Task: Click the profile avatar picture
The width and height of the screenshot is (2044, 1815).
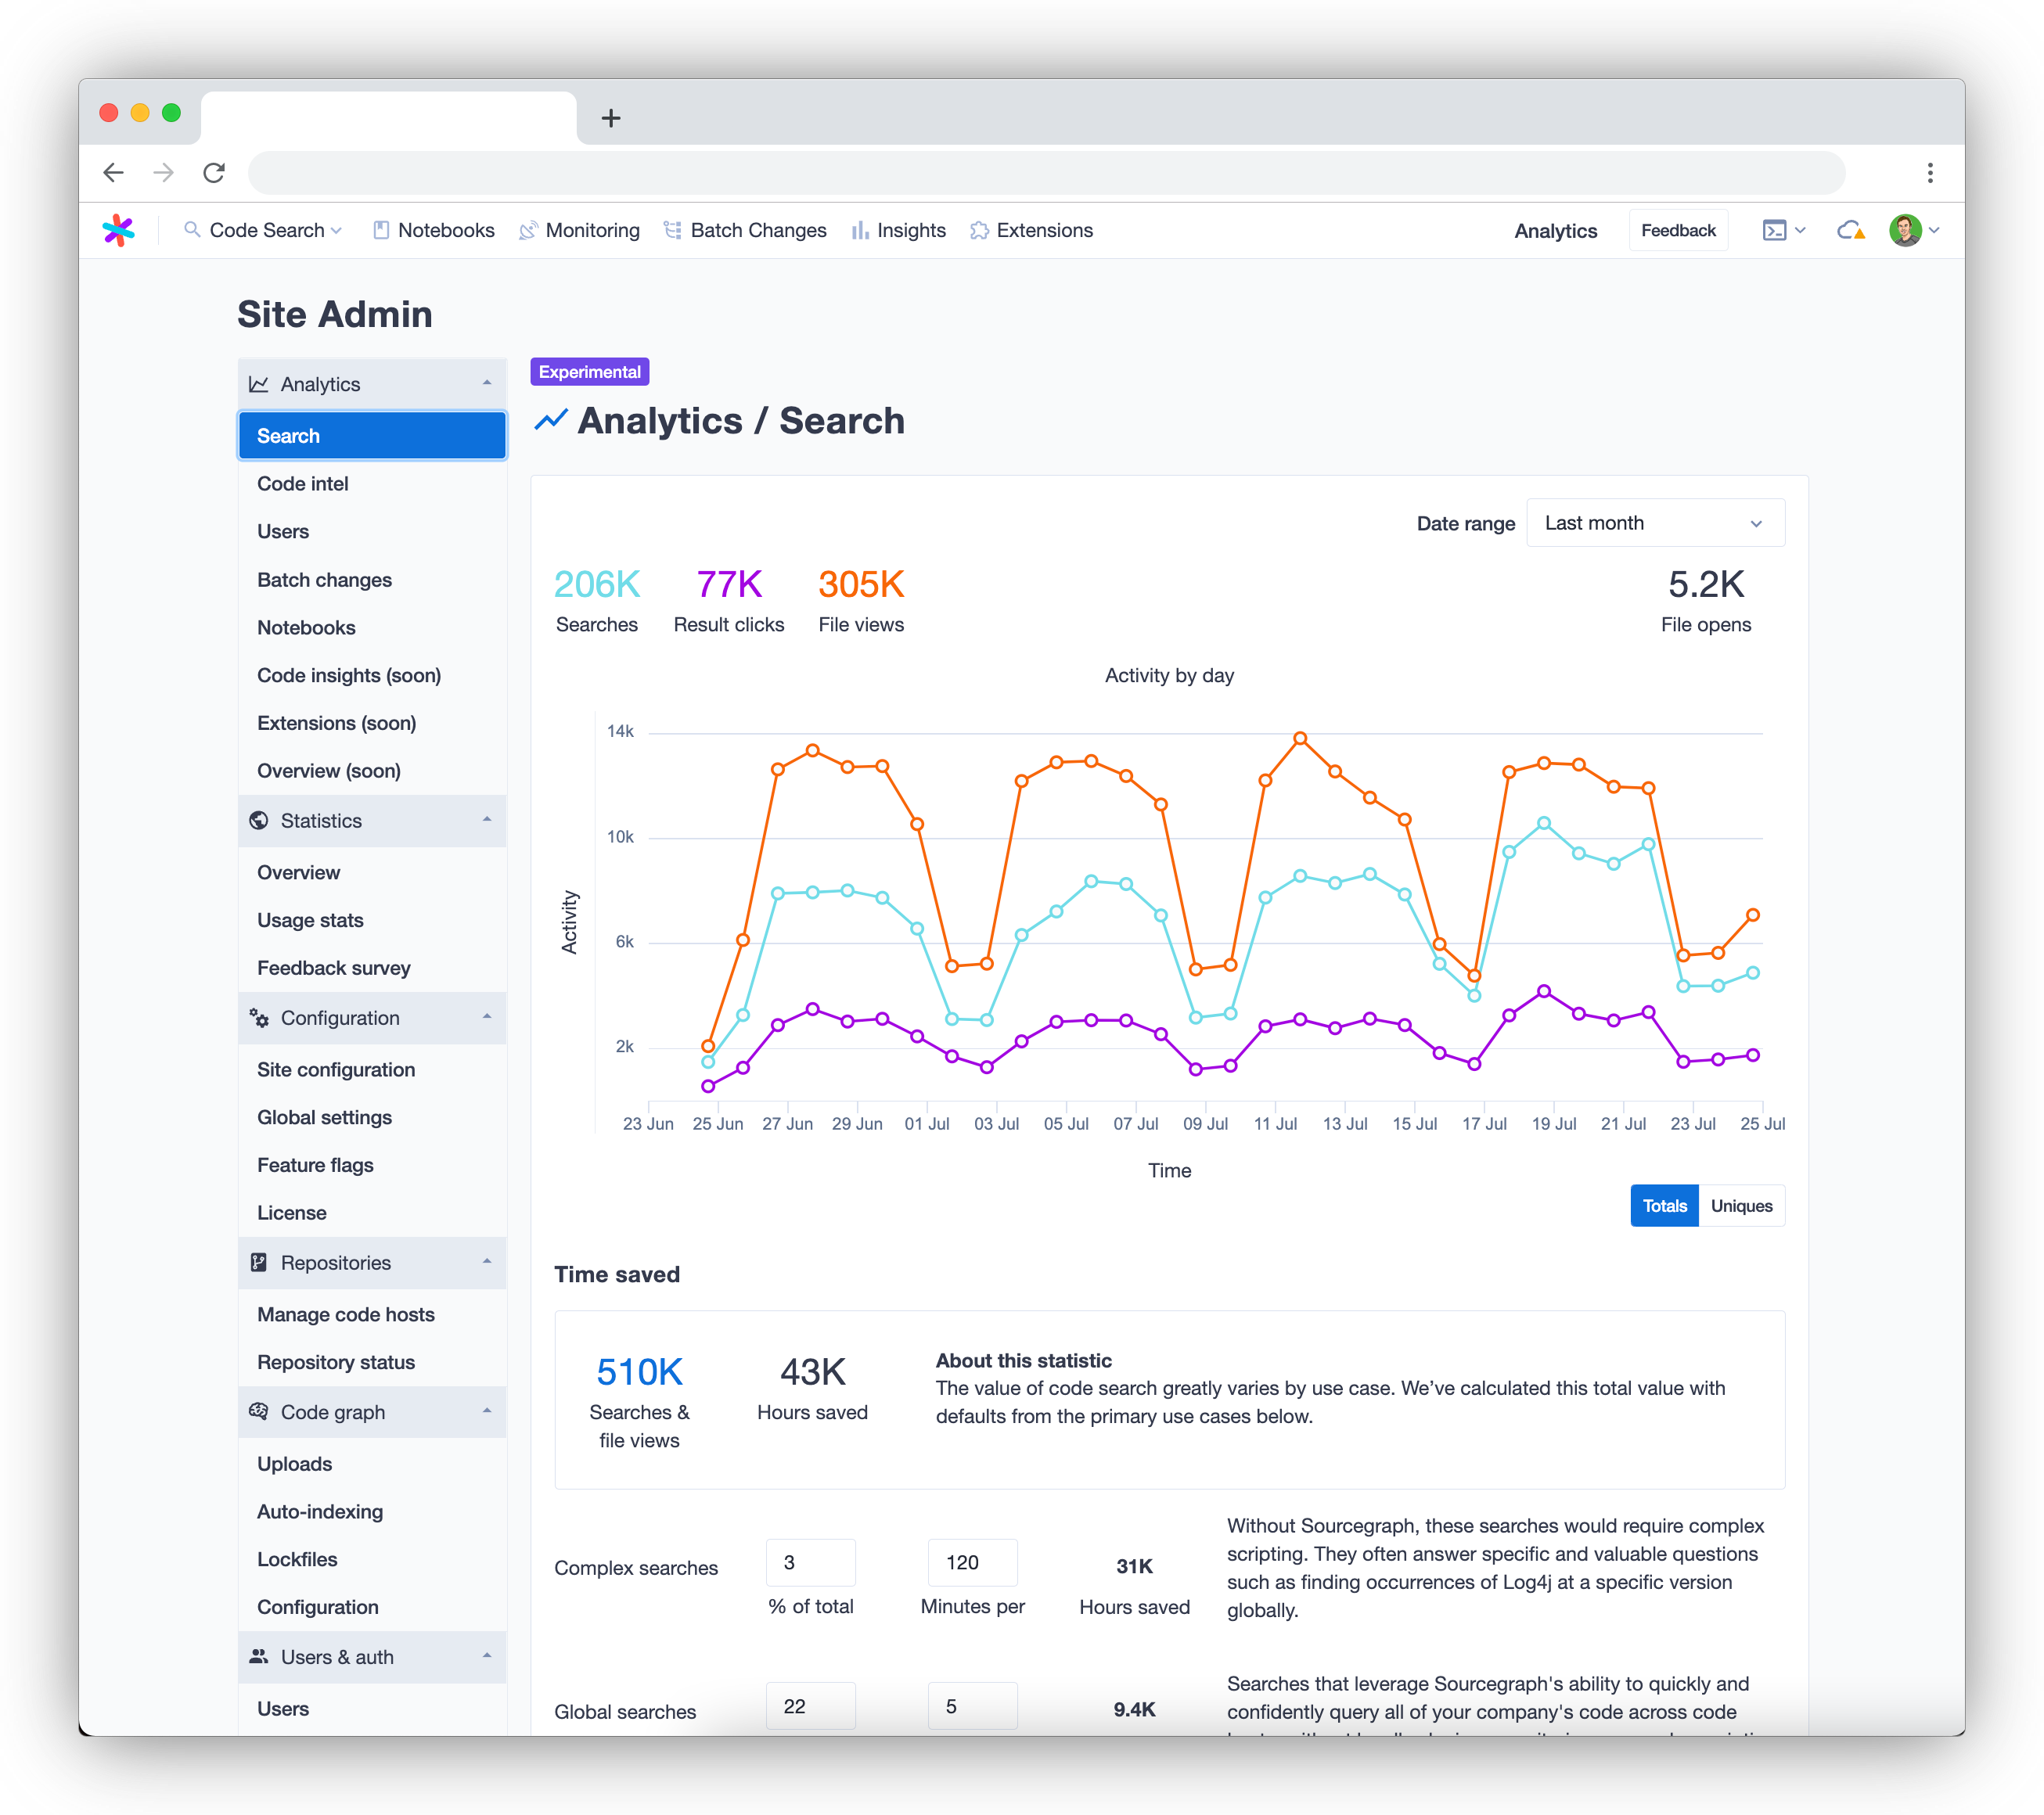Action: (x=1906, y=230)
